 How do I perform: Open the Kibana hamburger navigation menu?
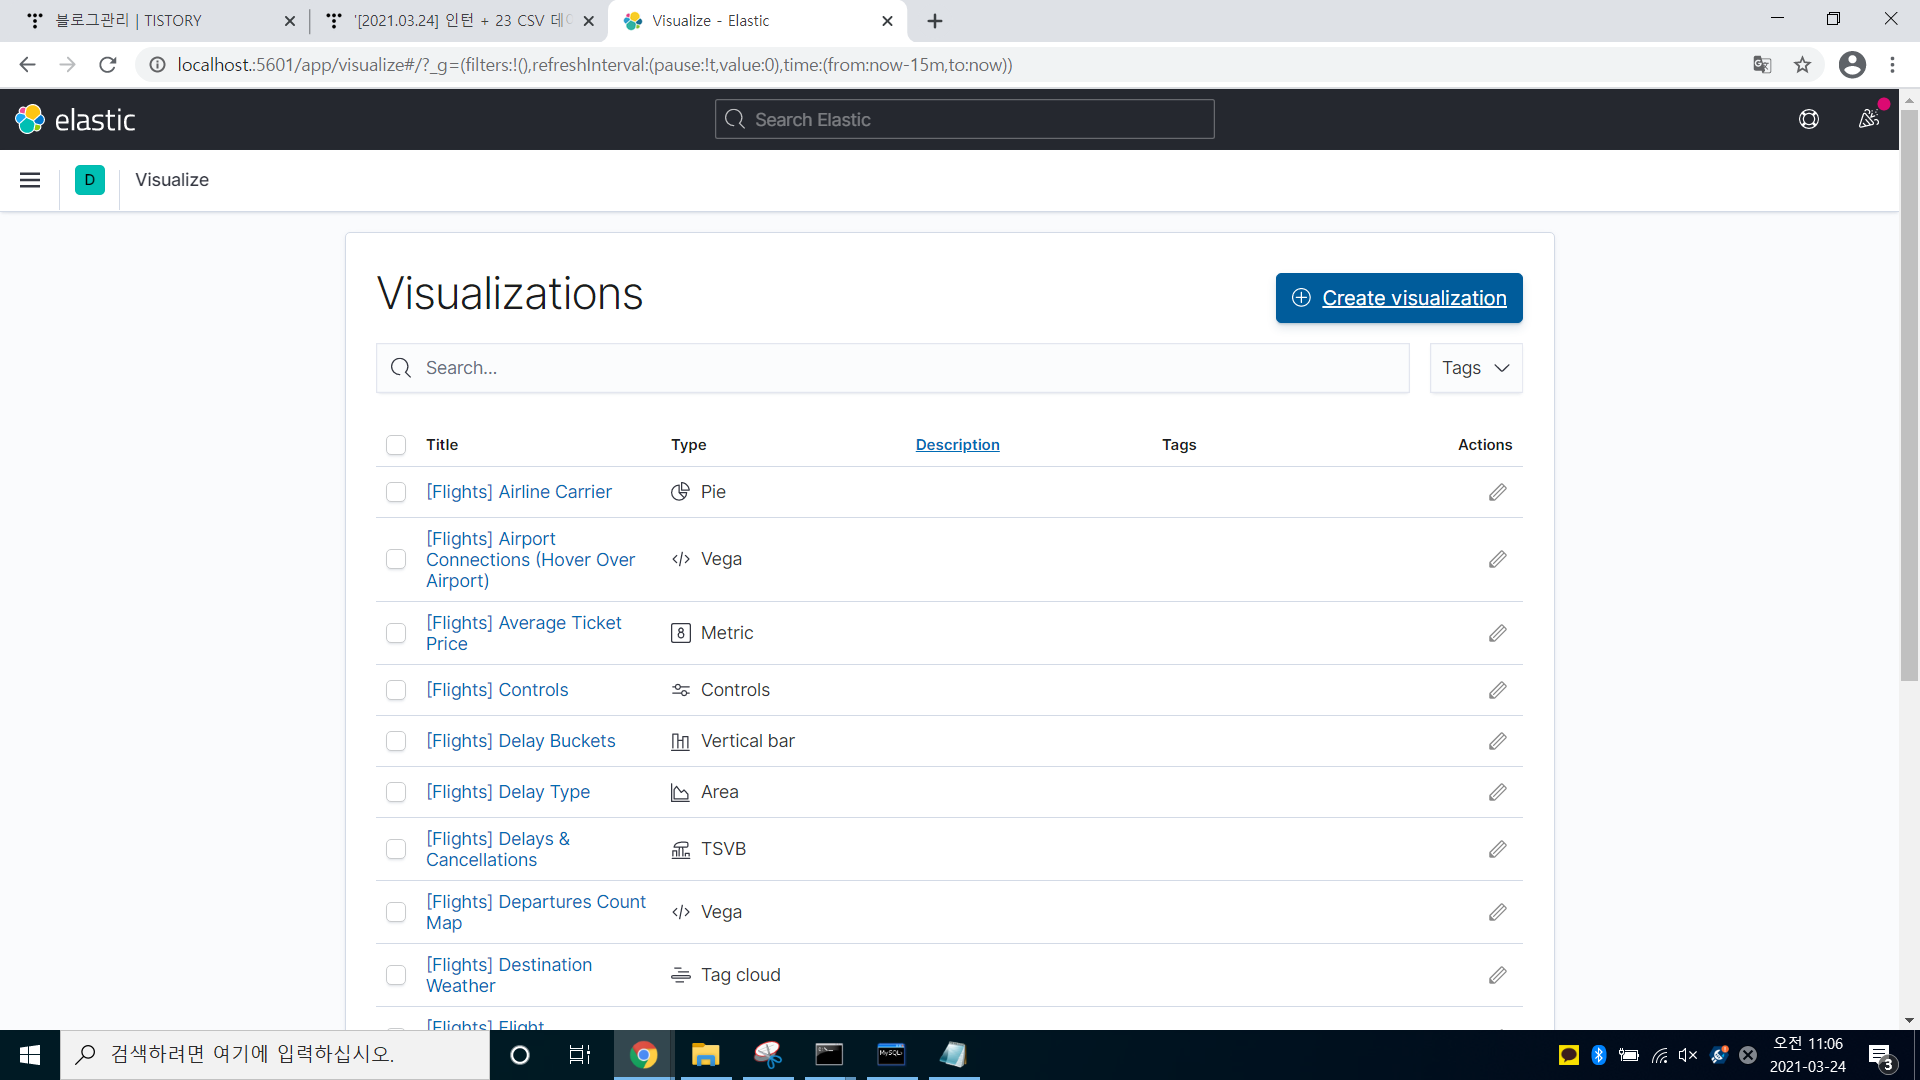coord(30,180)
